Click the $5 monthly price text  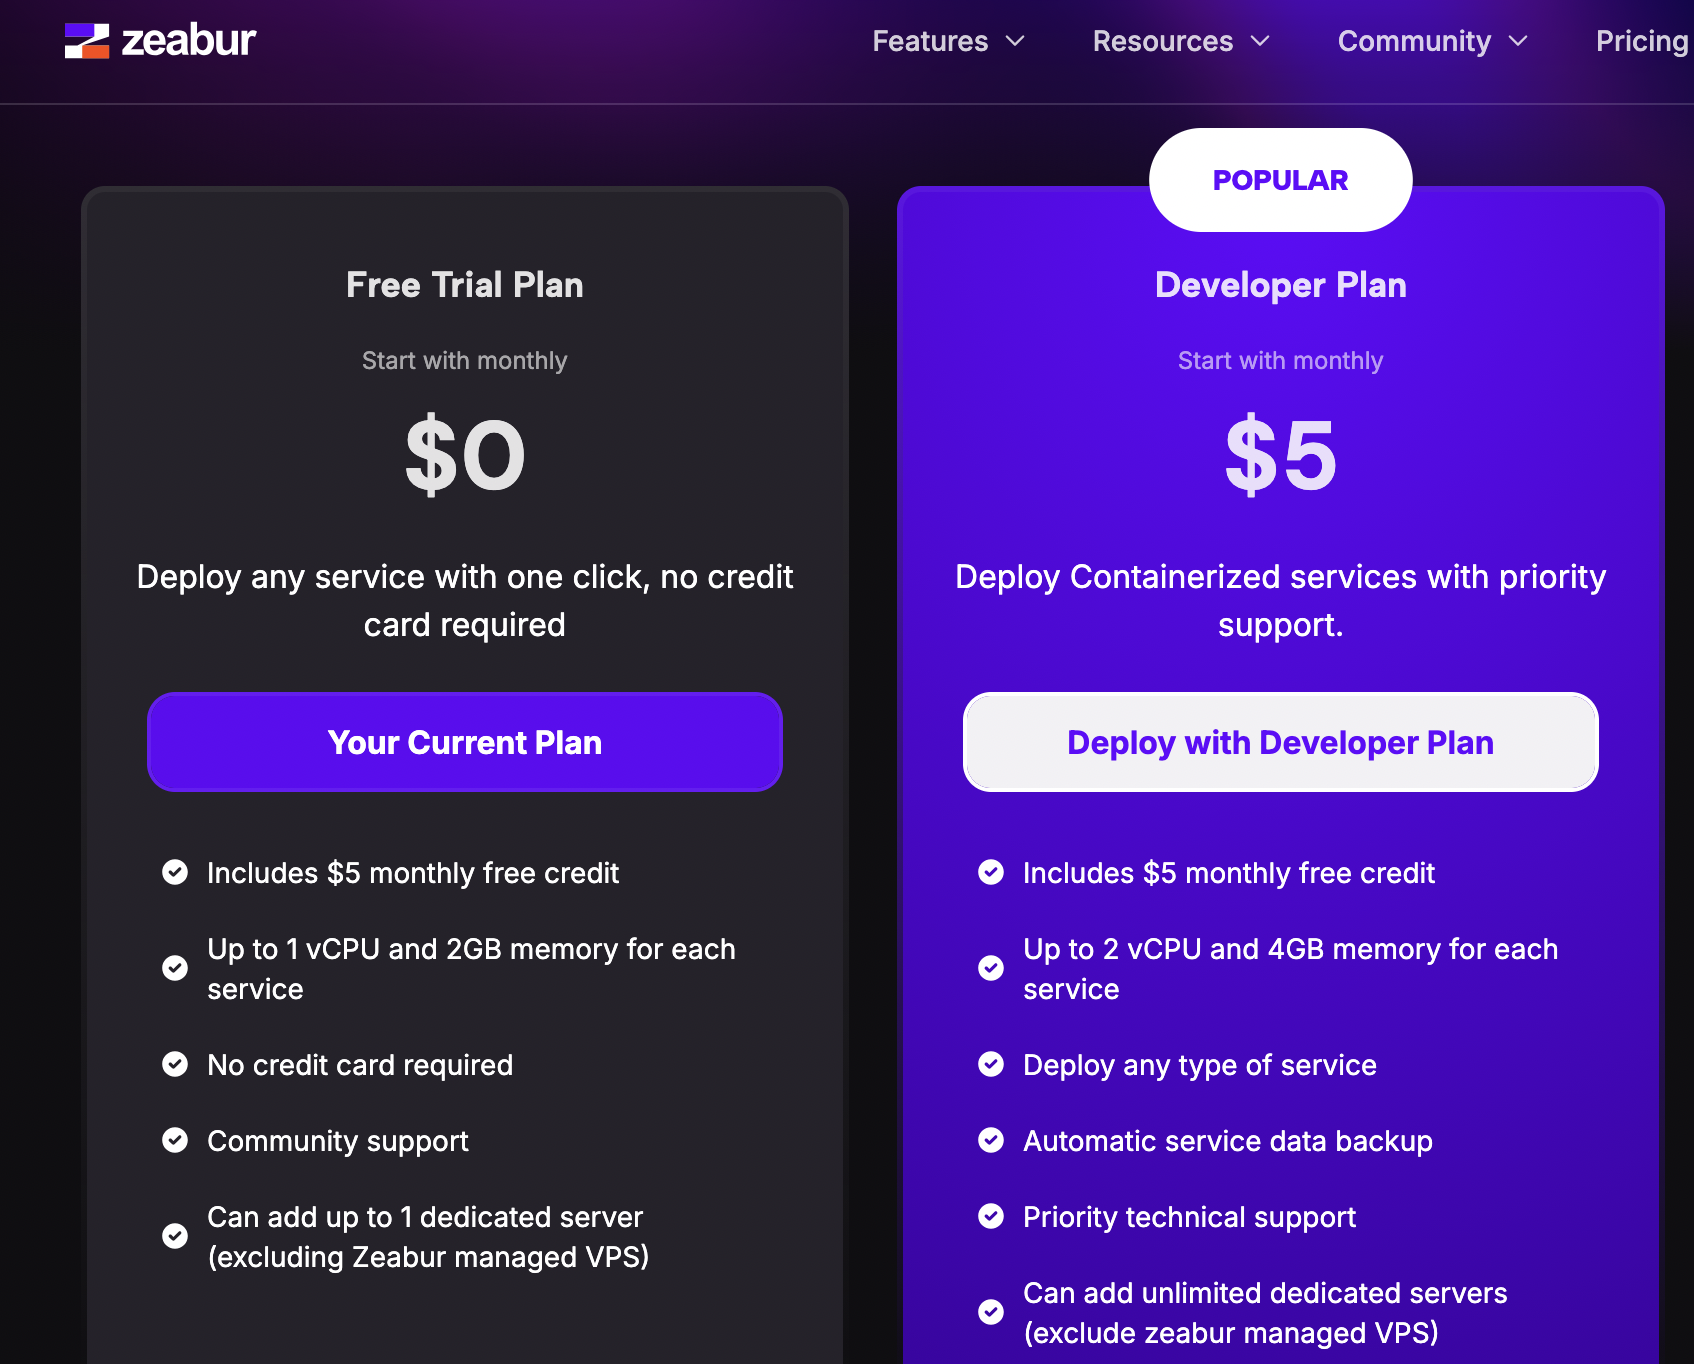pyautogui.click(x=1280, y=455)
